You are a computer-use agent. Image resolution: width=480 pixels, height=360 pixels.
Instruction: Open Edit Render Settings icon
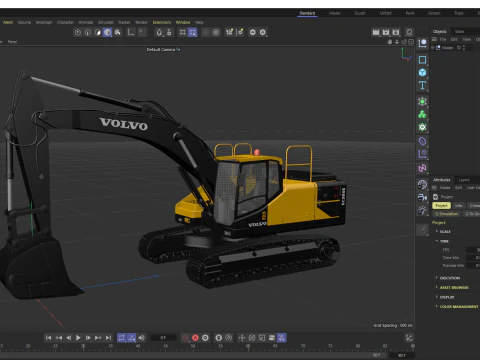tap(396, 32)
